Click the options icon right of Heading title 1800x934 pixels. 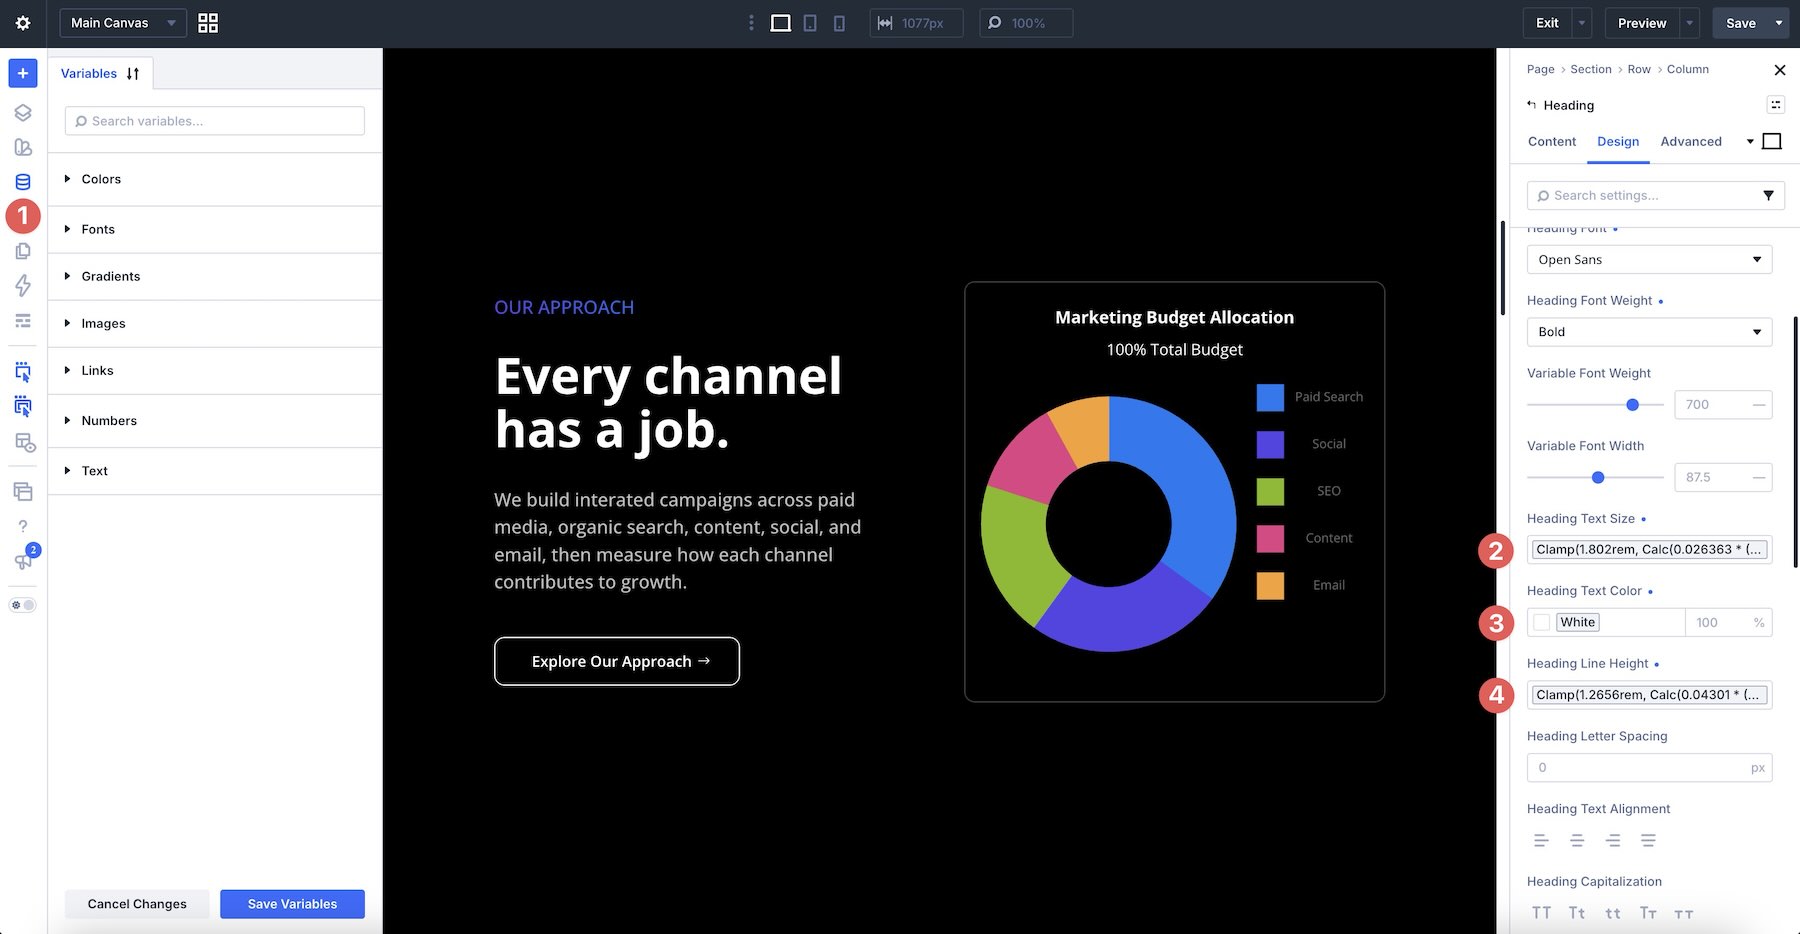tap(1776, 105)
